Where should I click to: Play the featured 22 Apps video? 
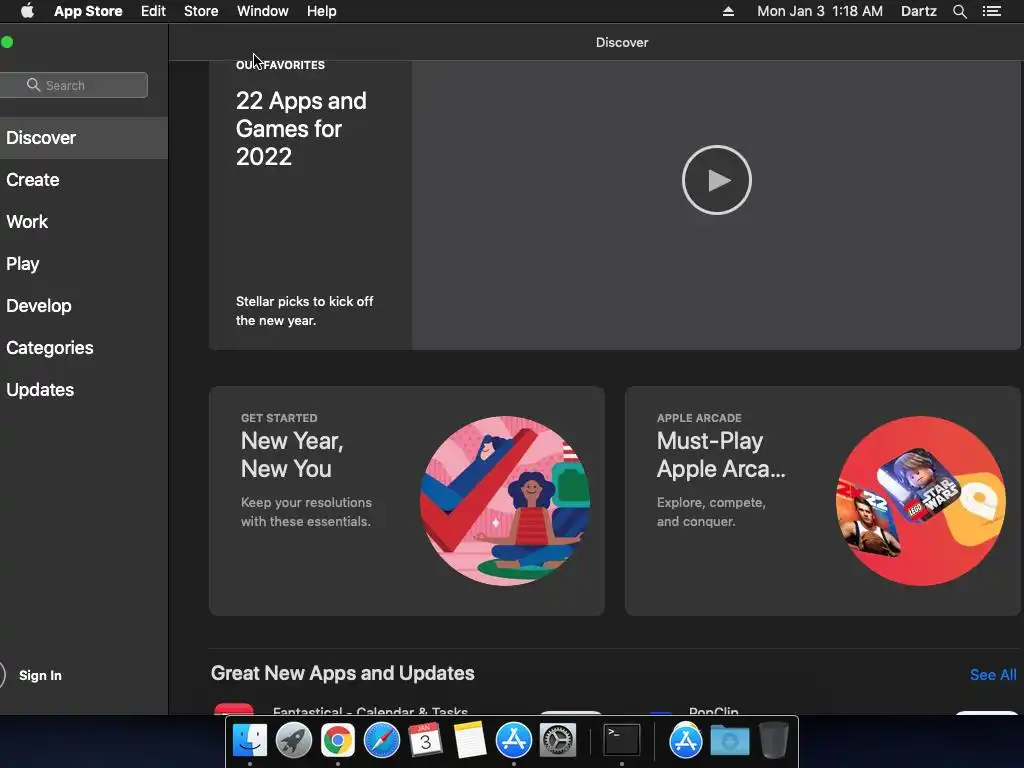716,180
